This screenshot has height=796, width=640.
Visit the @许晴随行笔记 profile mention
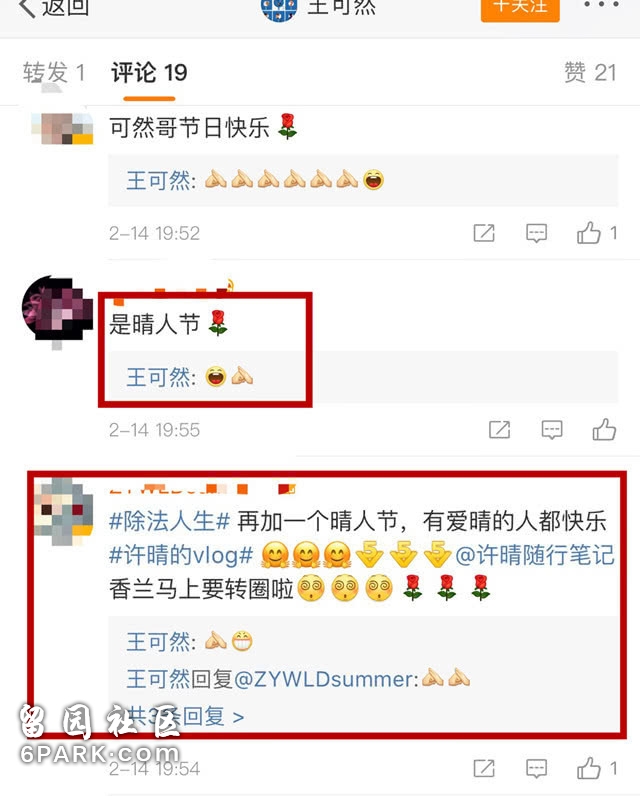[535, 555]
